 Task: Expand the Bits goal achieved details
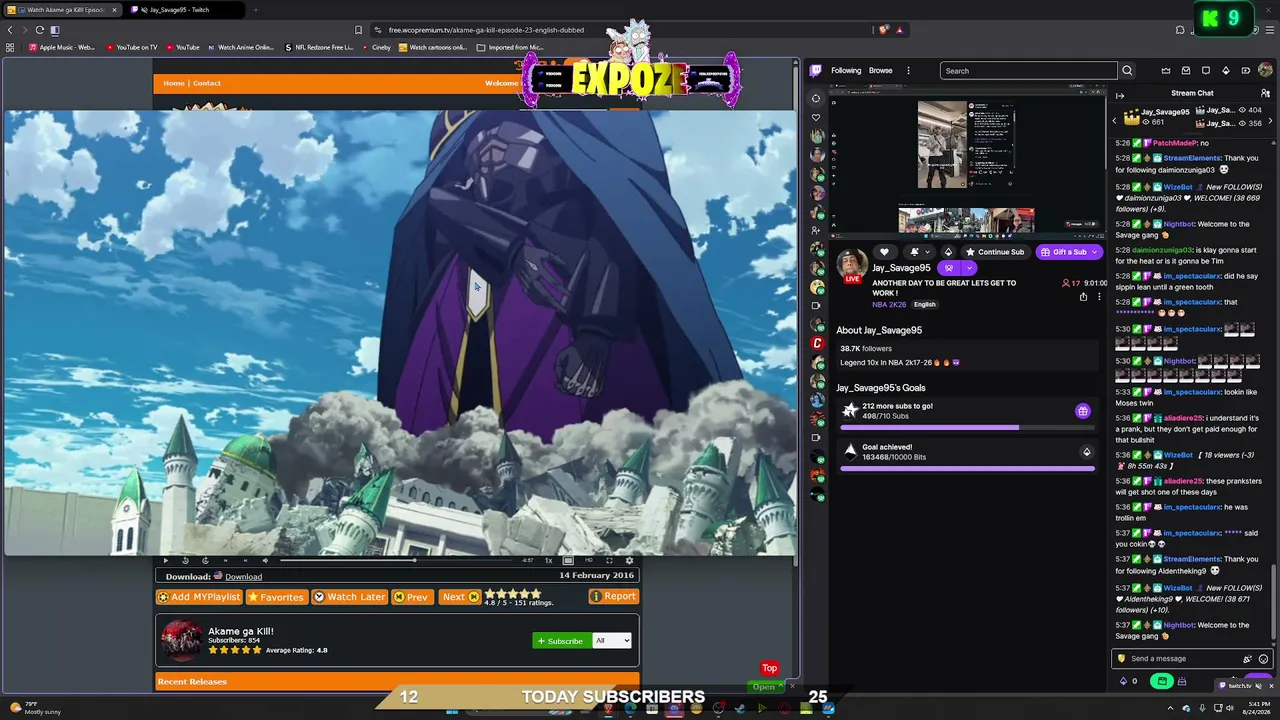coord(1086,453)
